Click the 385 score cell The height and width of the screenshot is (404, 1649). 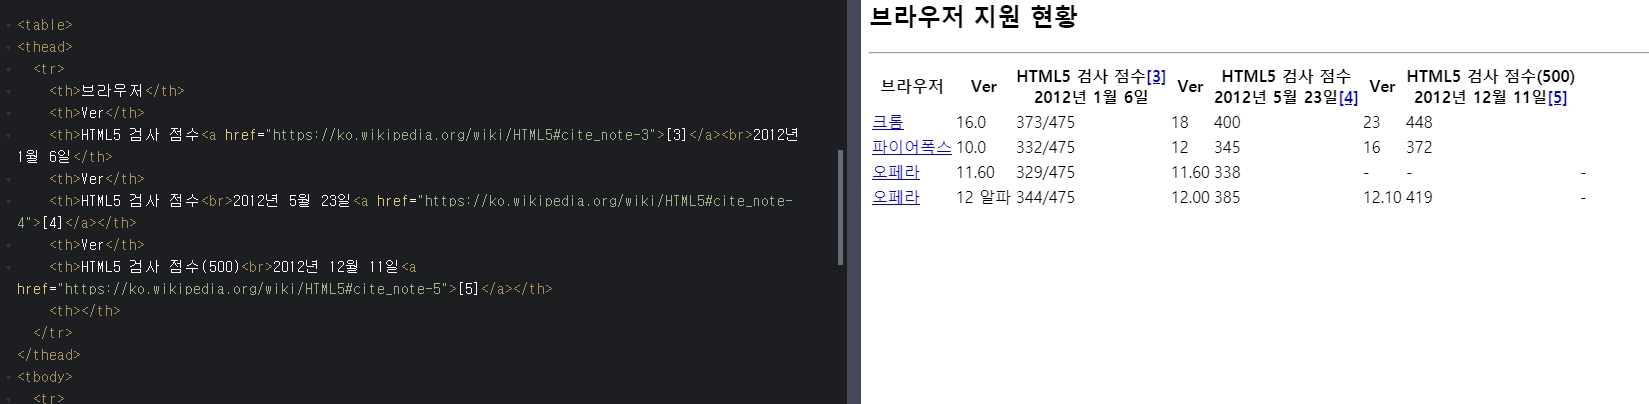point(1227,197)
